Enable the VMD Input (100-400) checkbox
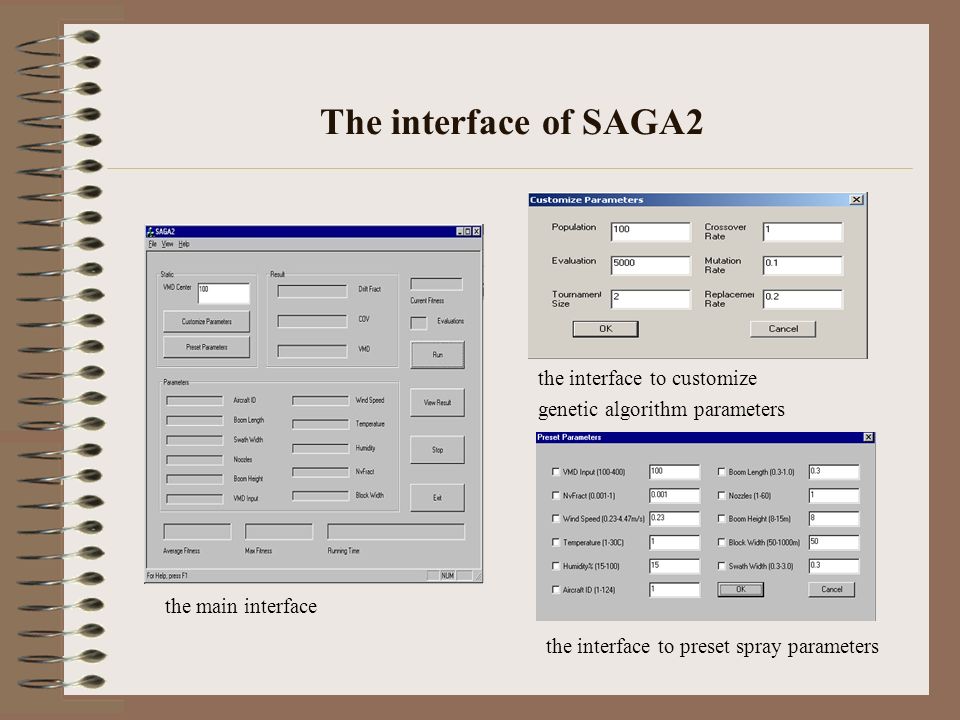 556,472
